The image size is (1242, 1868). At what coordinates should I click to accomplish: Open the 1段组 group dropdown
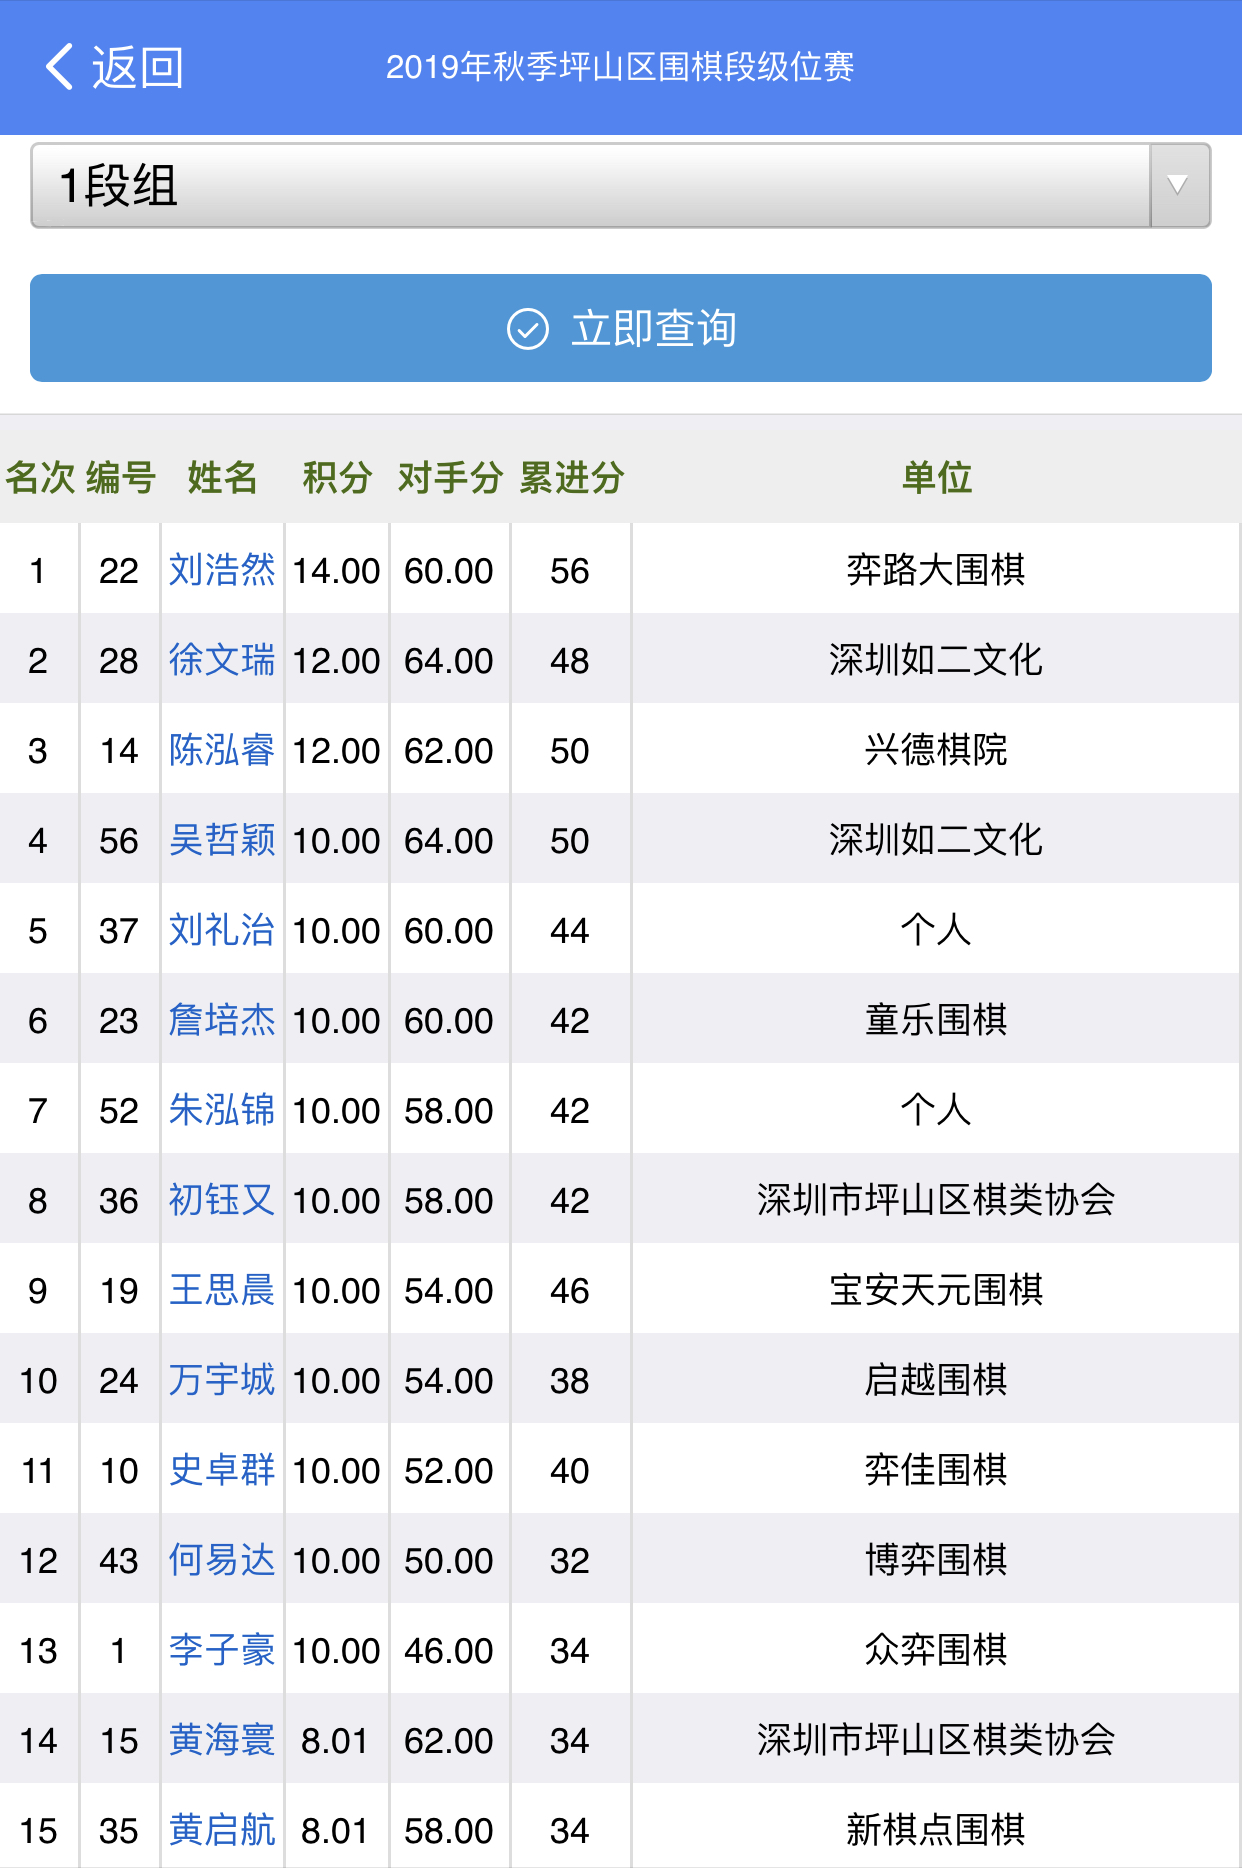[590, 186]
